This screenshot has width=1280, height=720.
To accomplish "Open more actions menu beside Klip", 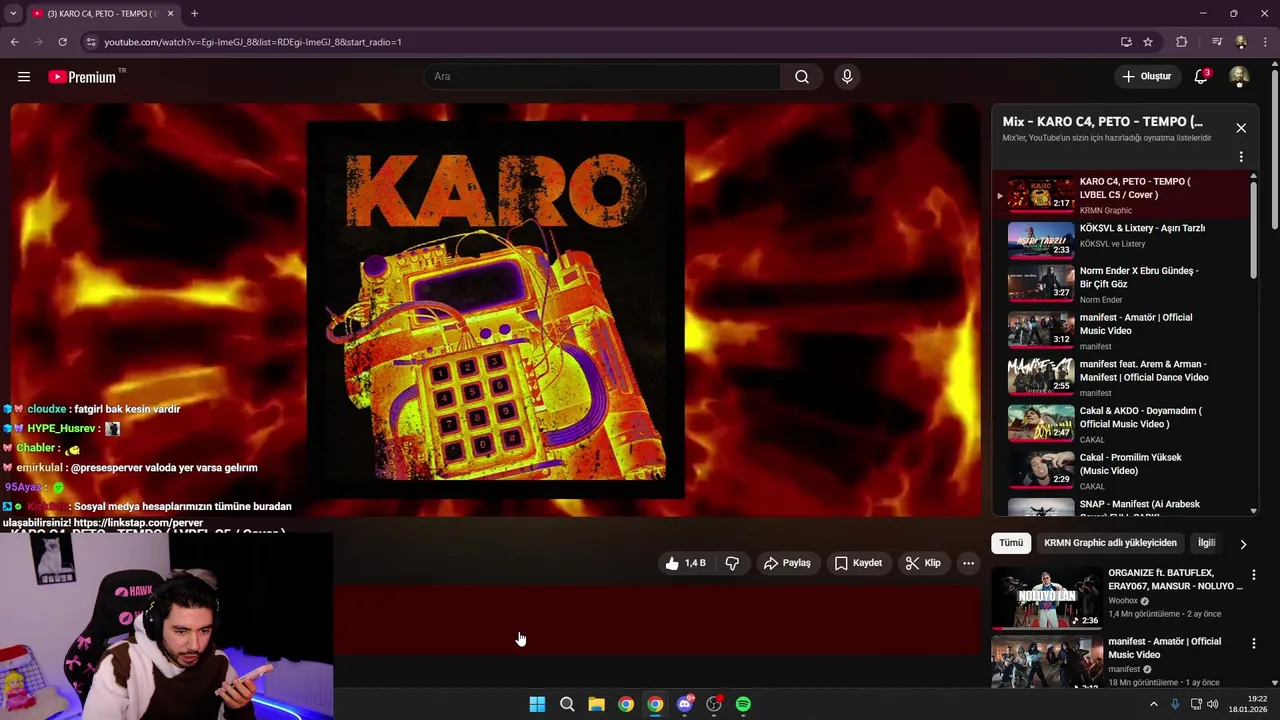I will pyautogui.click(x=968, y=563).
